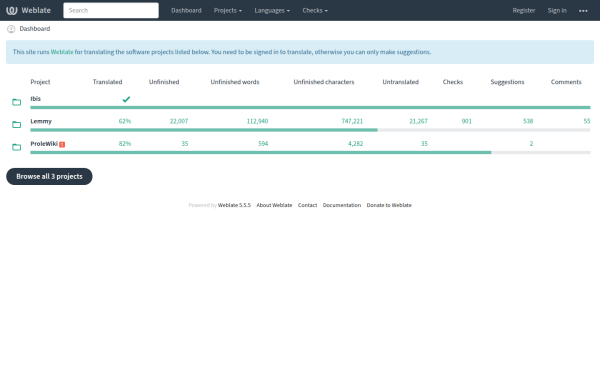600x375 pixels.
Task: Click the Lemmy translation progress bar
Action: point(310,130)
